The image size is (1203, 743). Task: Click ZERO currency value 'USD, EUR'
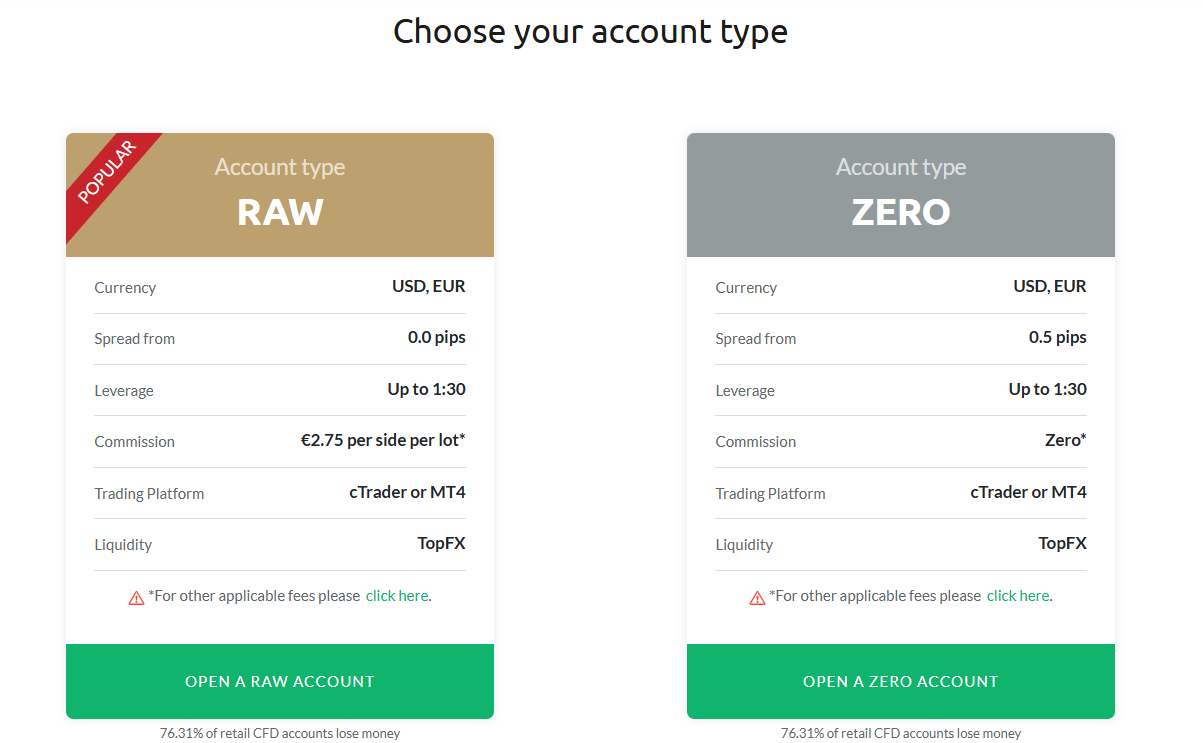point(1050,286)
